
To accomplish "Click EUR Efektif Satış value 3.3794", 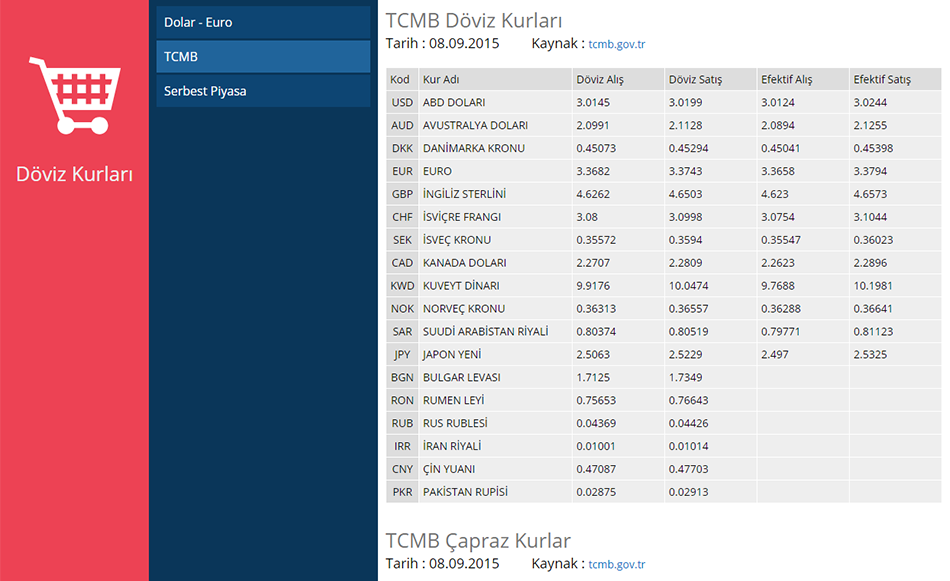I will pyautogui.click(x=870, y=171).
